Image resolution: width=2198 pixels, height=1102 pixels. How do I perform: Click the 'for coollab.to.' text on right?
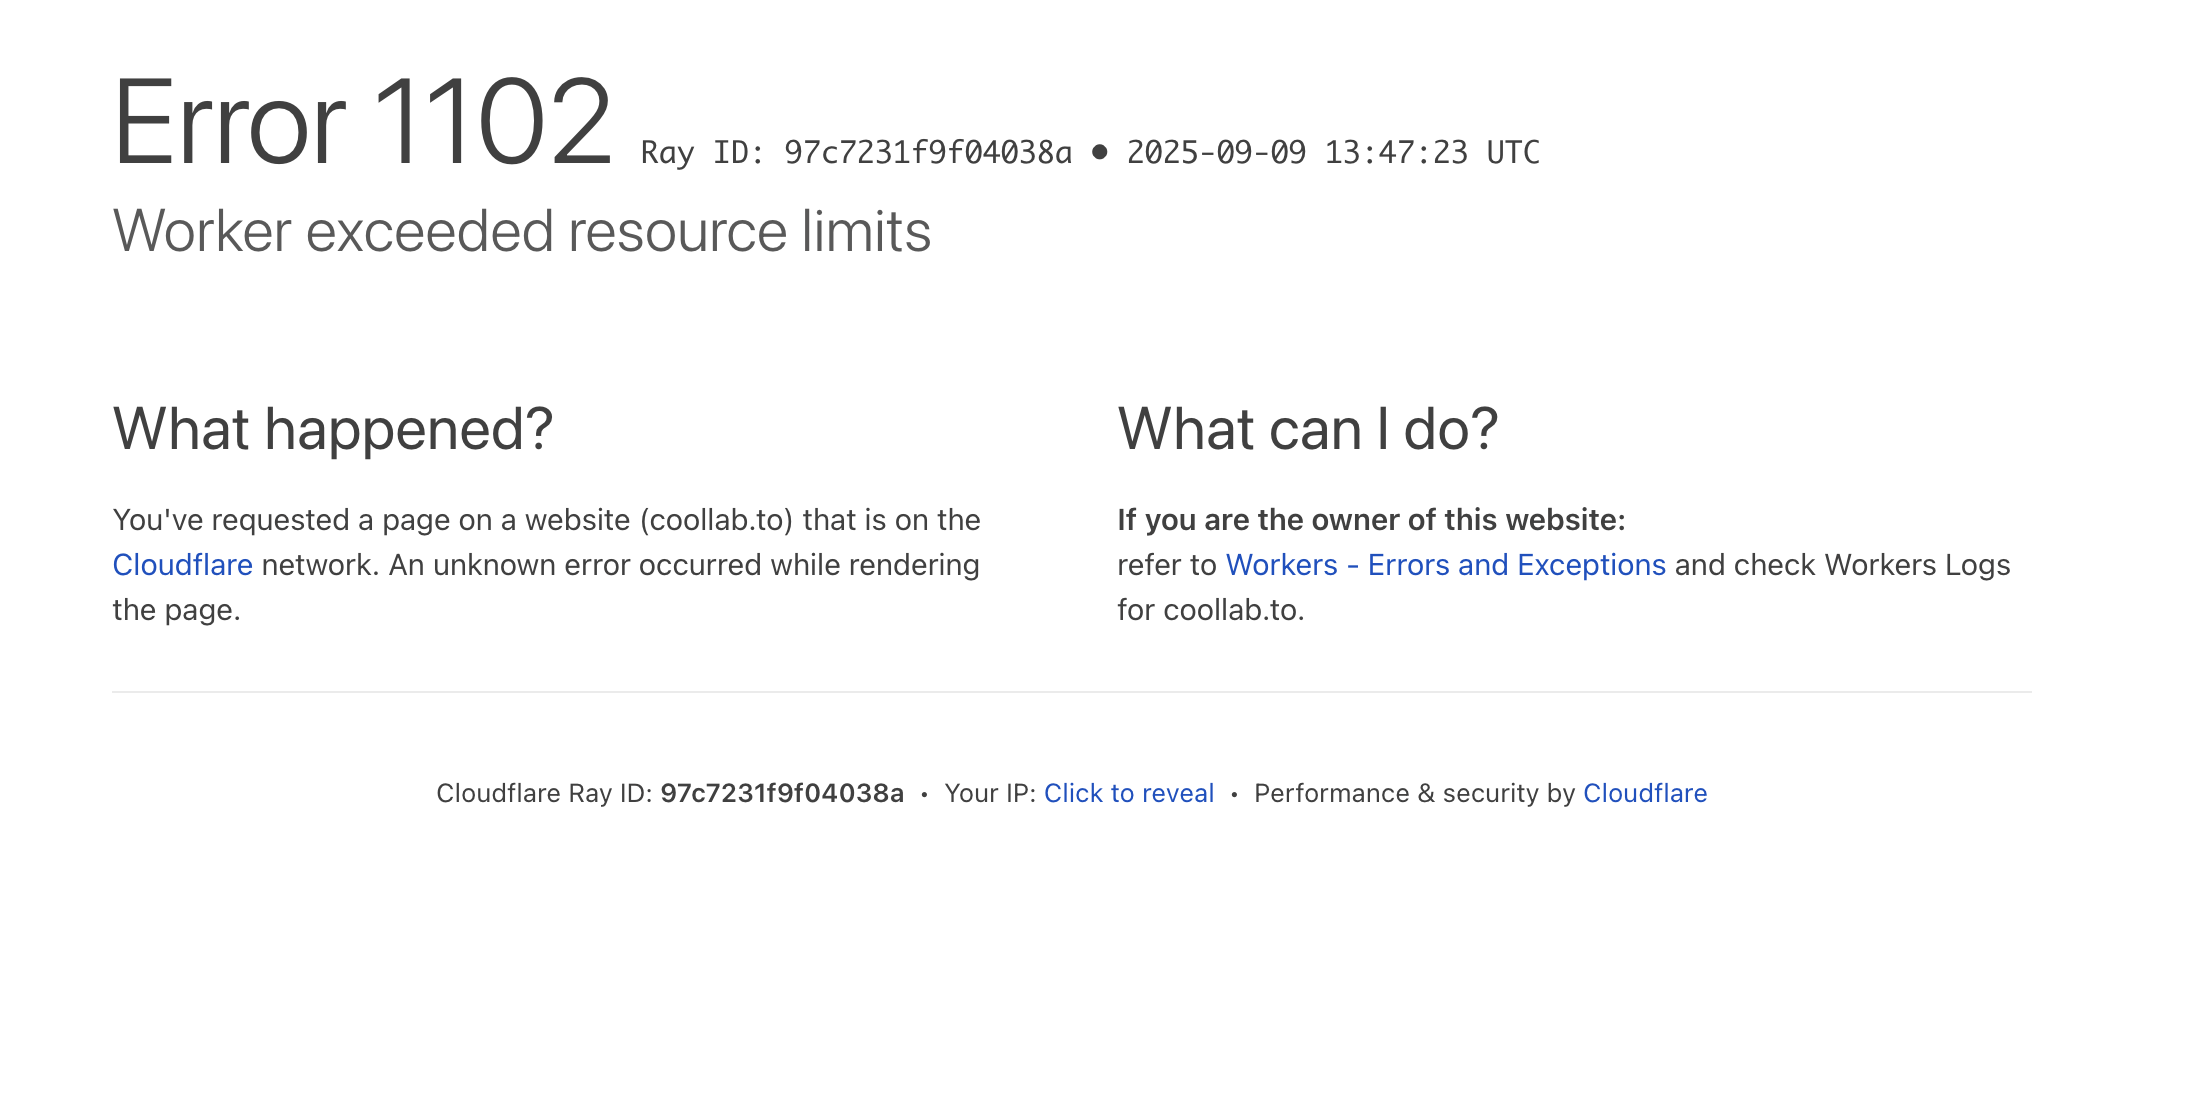(1210, 610)
